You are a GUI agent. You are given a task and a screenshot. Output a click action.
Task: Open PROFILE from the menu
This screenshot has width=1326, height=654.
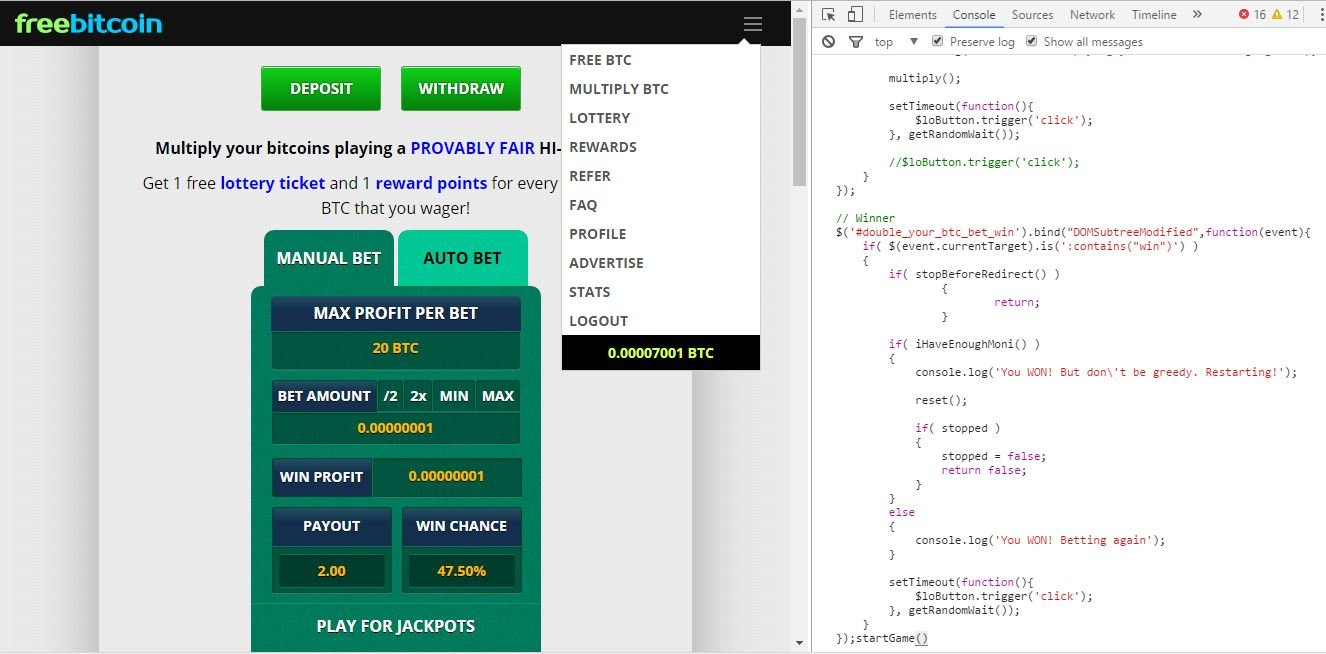661,234
